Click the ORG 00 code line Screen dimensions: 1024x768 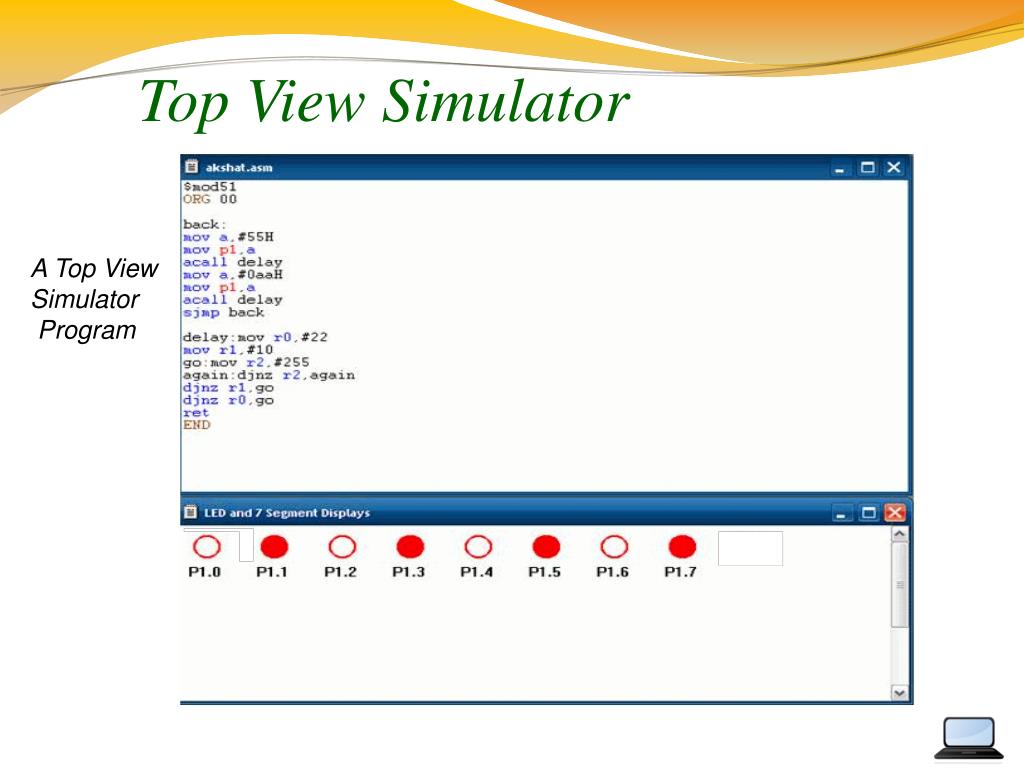tap(210, 199)
